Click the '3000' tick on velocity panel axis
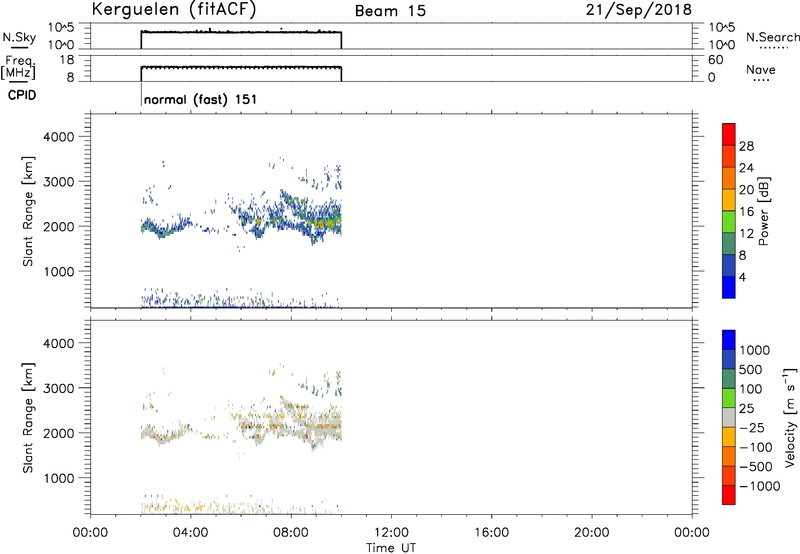This screenshot has width=800, height=554. pos(59,388)
